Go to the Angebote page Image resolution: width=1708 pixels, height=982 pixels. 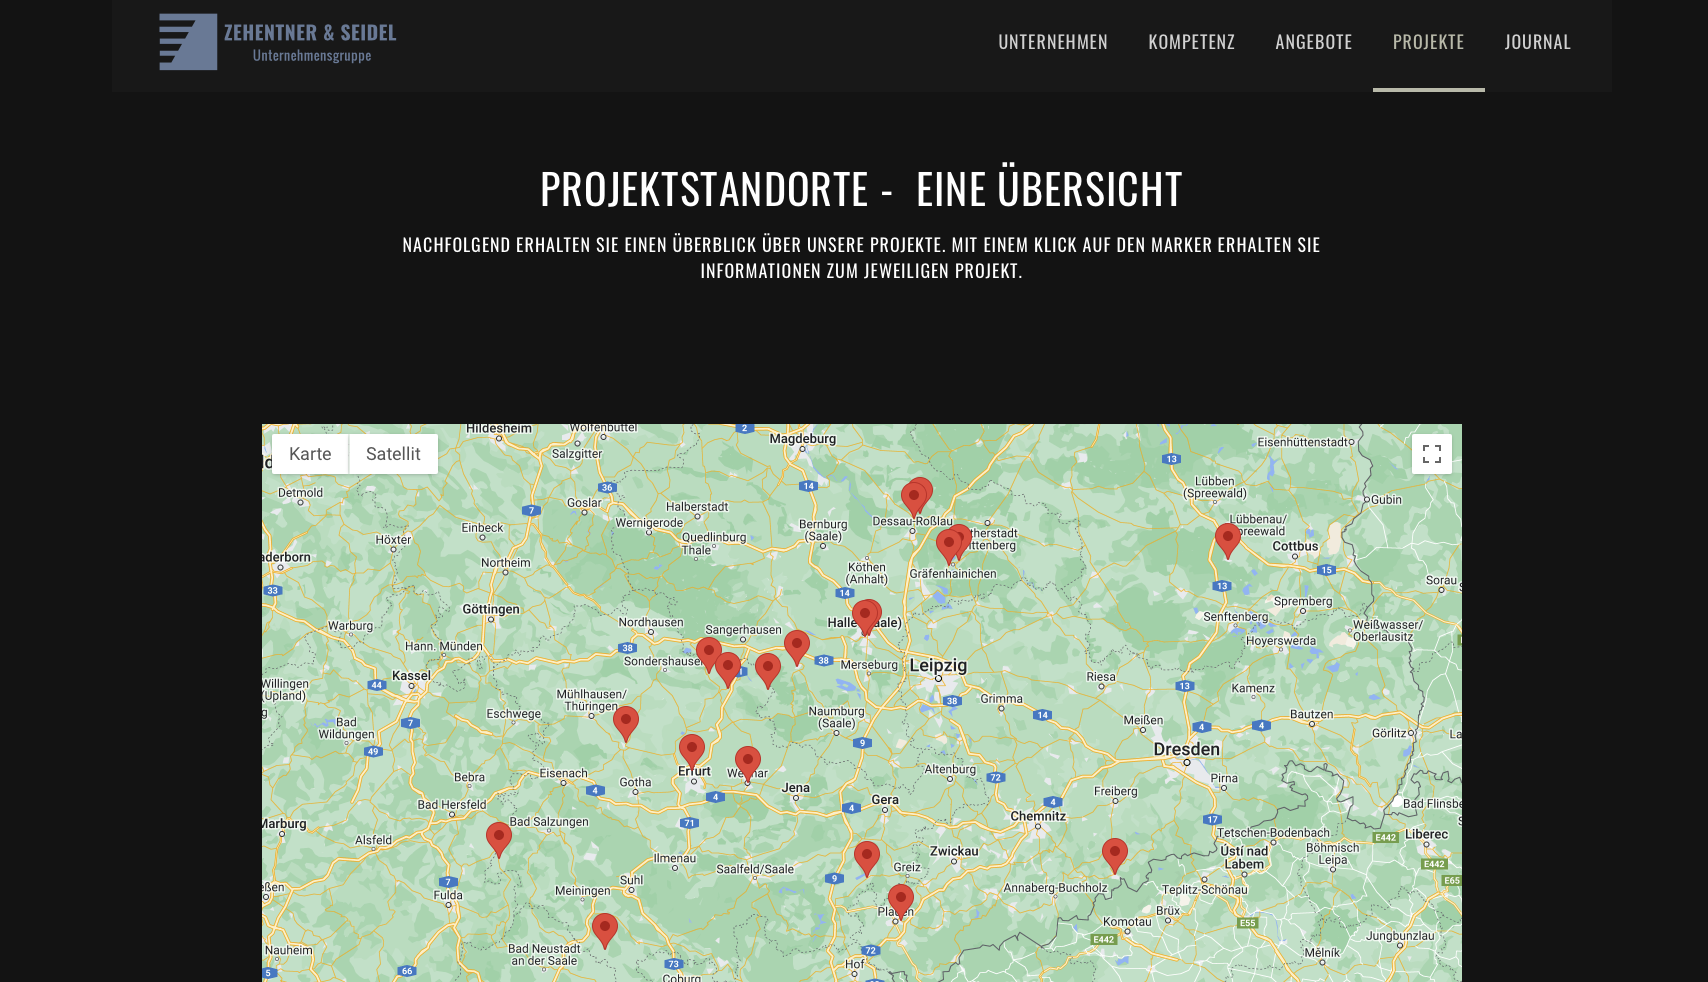tap(1313, 42)
